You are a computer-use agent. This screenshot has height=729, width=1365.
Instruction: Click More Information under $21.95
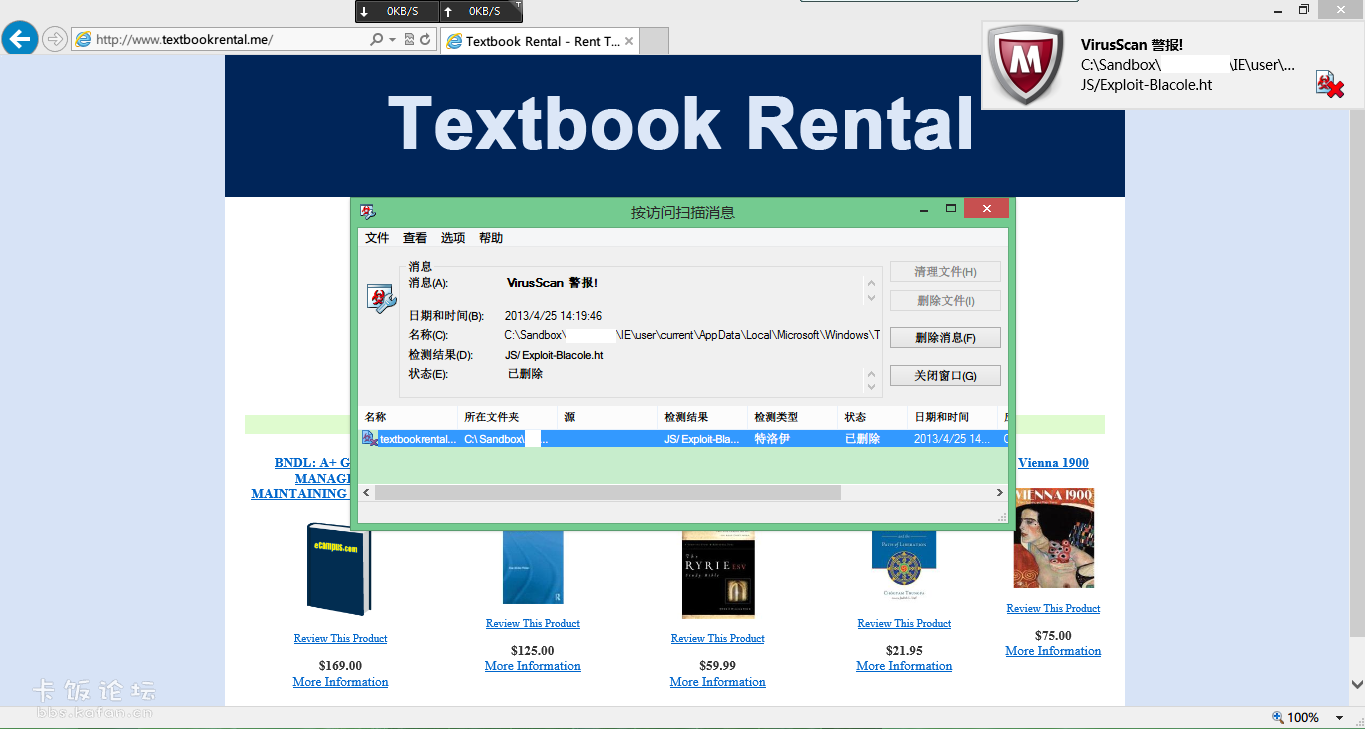(x=904, y=666)
